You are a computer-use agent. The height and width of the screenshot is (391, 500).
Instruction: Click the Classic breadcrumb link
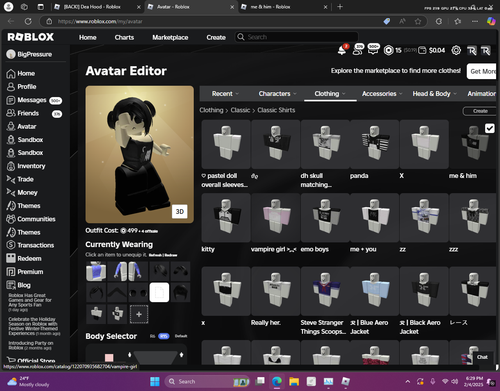[x=240, y=110]
